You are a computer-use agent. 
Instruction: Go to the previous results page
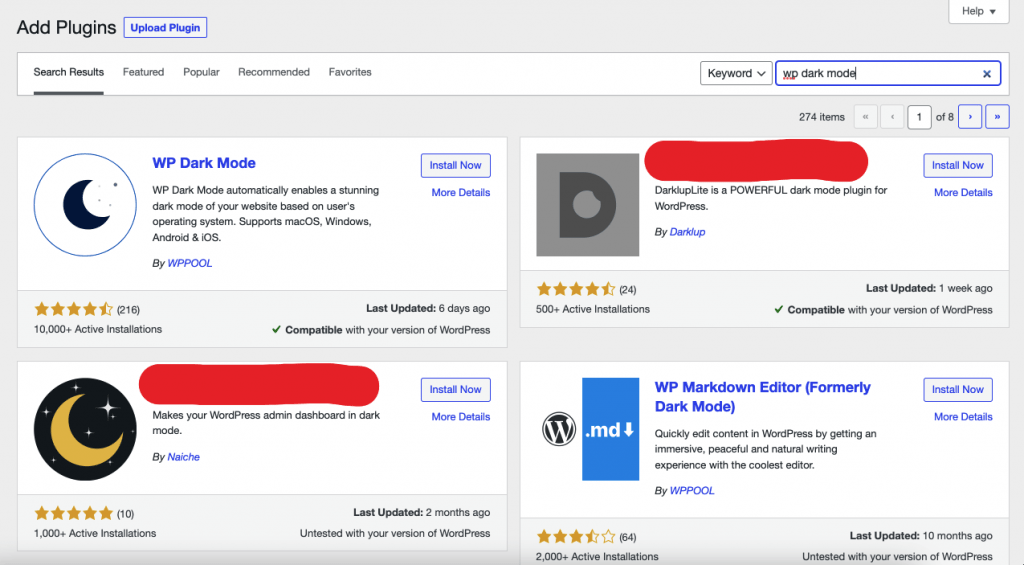892,117
